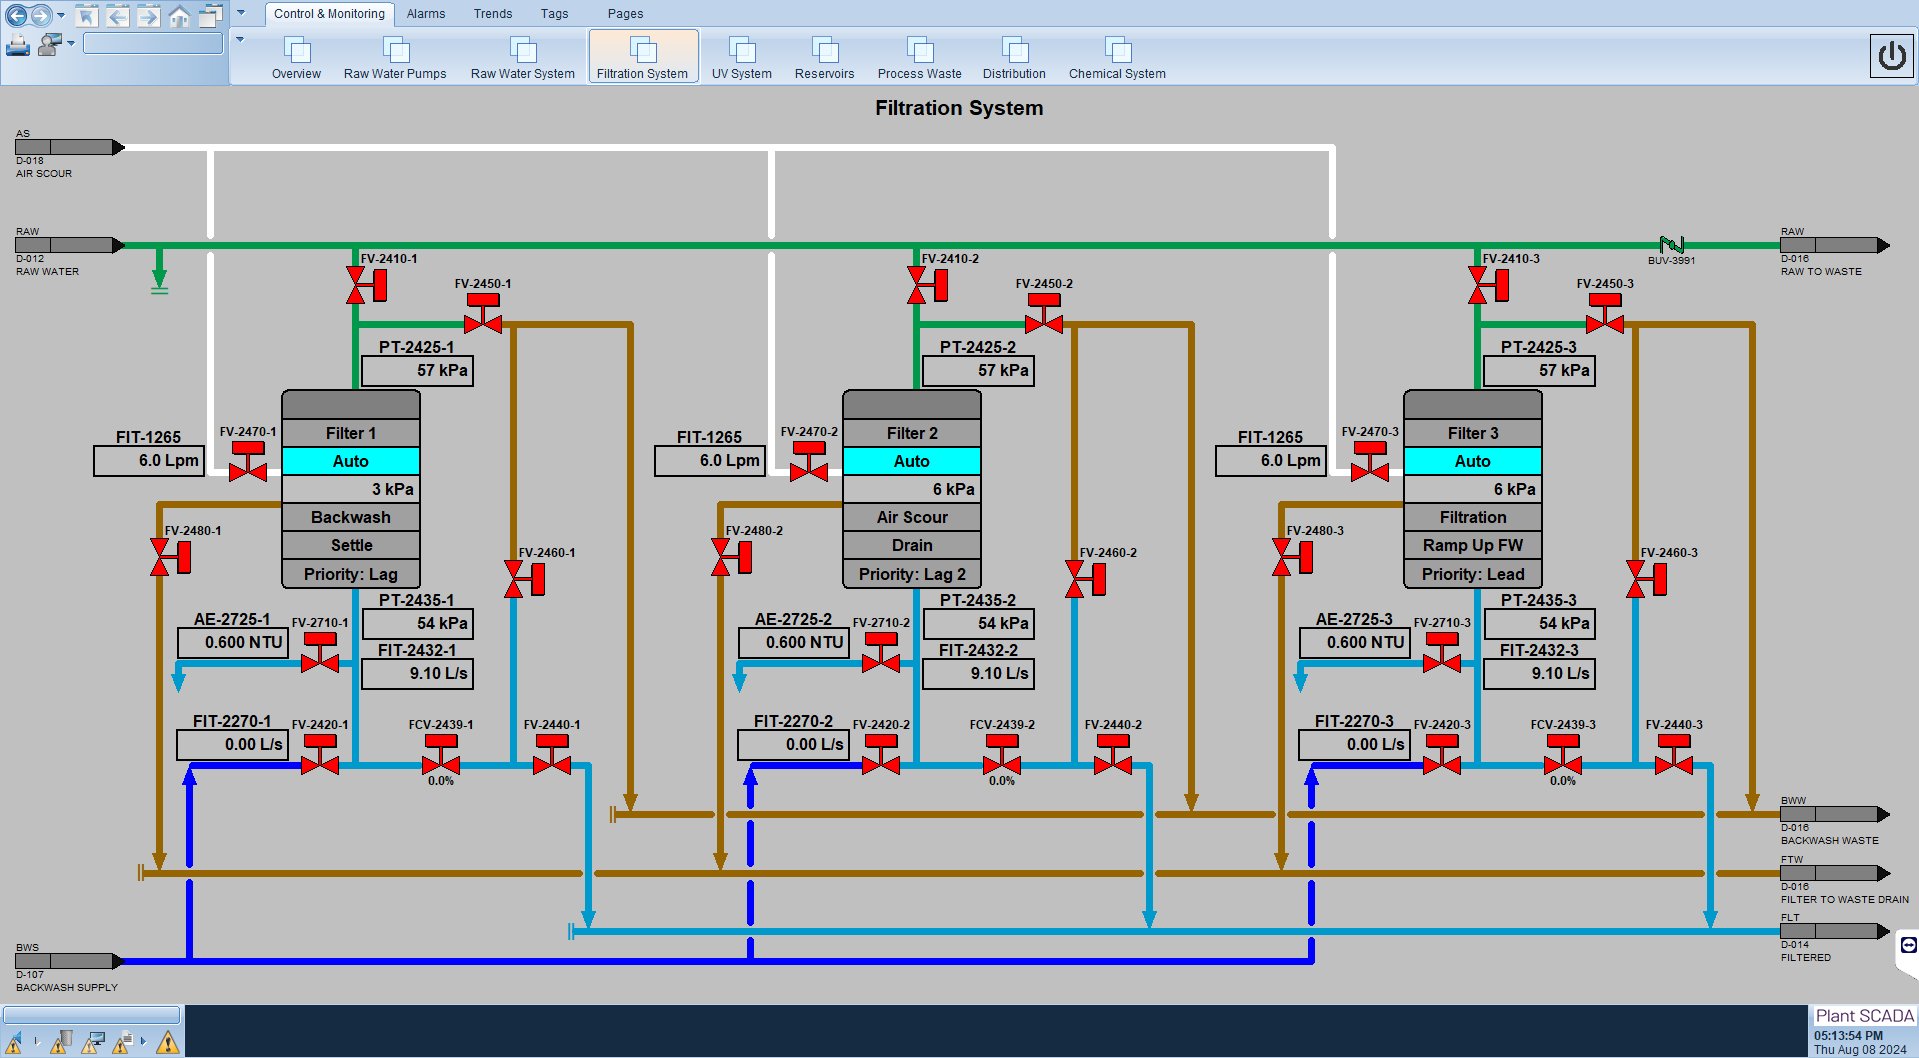1919x1058 pixels.
Task: Click the alarm with trash bin icon
Action: tap(60, 1042)
